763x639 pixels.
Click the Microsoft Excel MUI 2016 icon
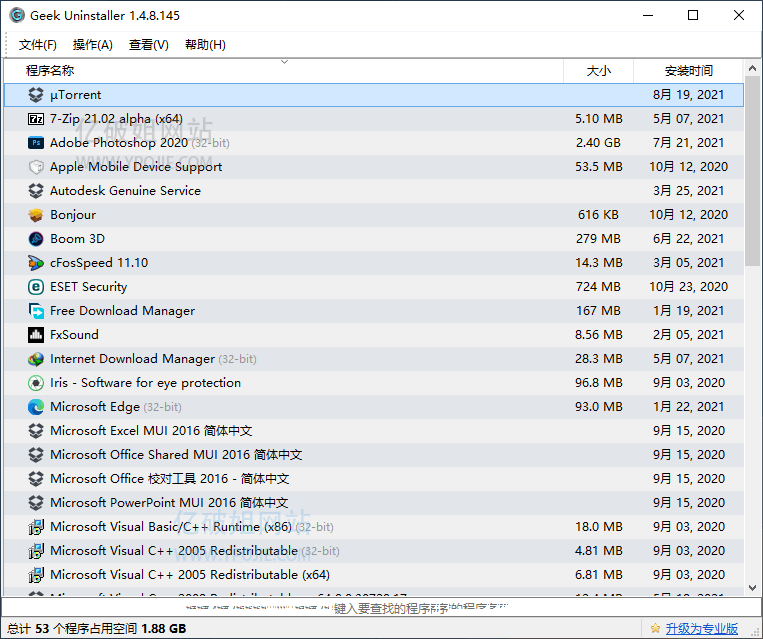[36, 431]
